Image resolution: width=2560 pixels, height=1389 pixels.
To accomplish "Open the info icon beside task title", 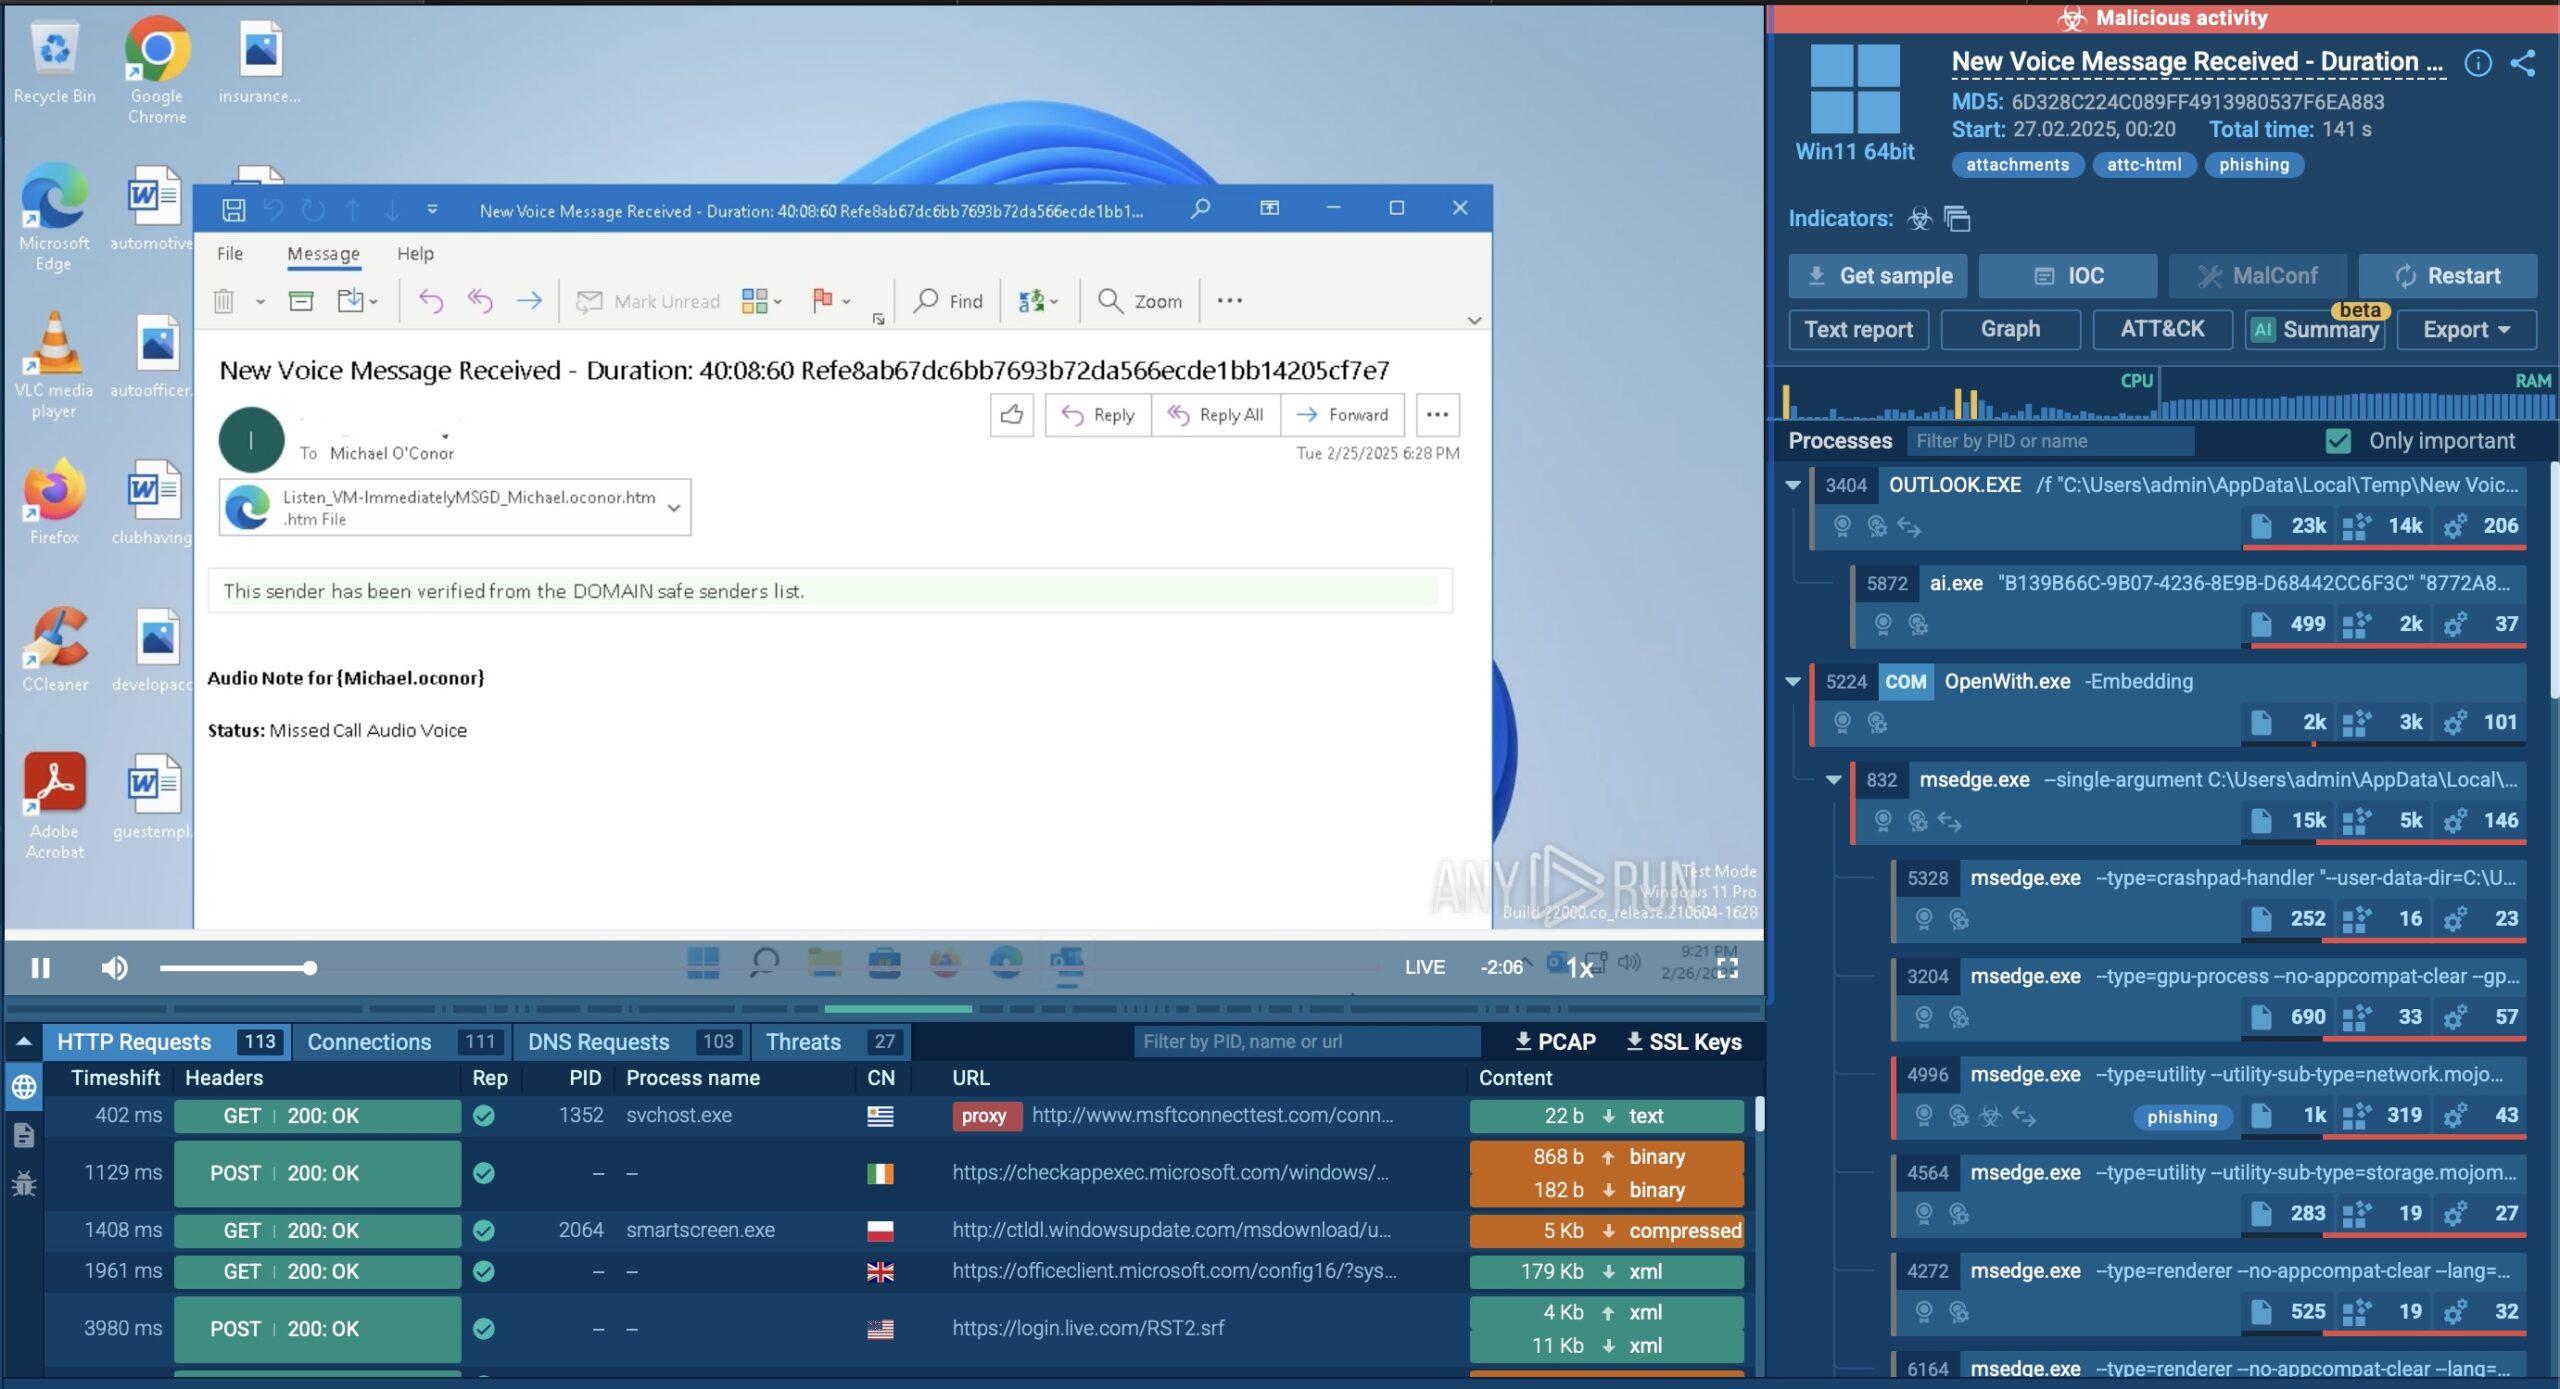I will coord(2478,63).
